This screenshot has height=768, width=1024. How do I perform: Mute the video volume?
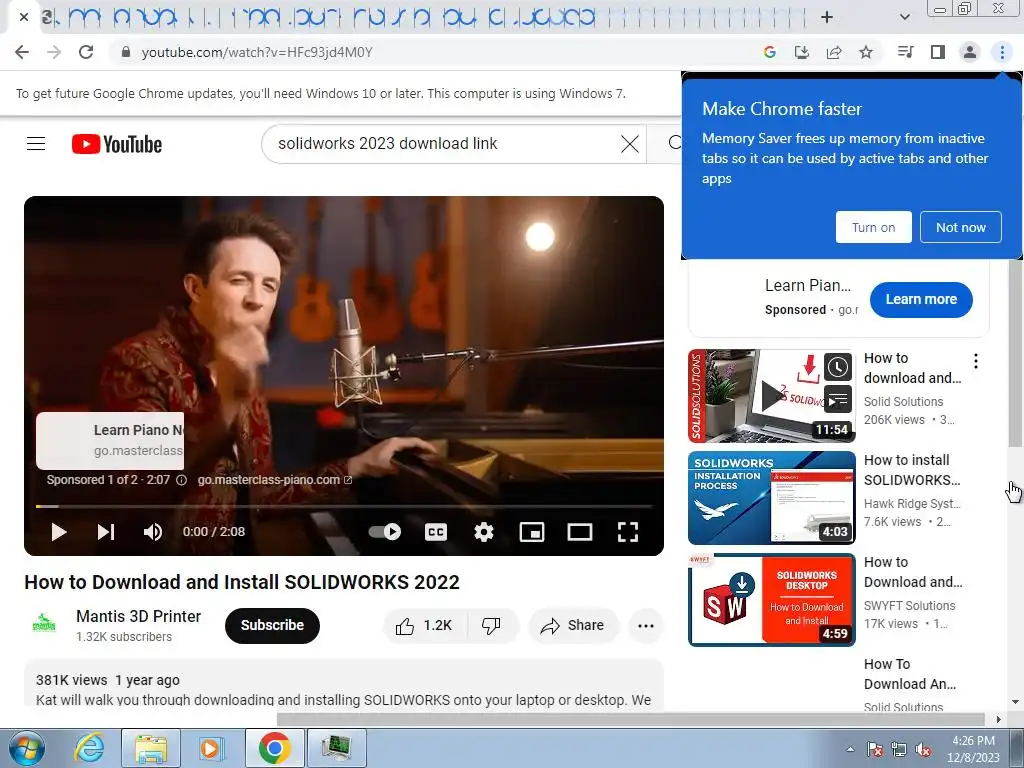[153, 532]
